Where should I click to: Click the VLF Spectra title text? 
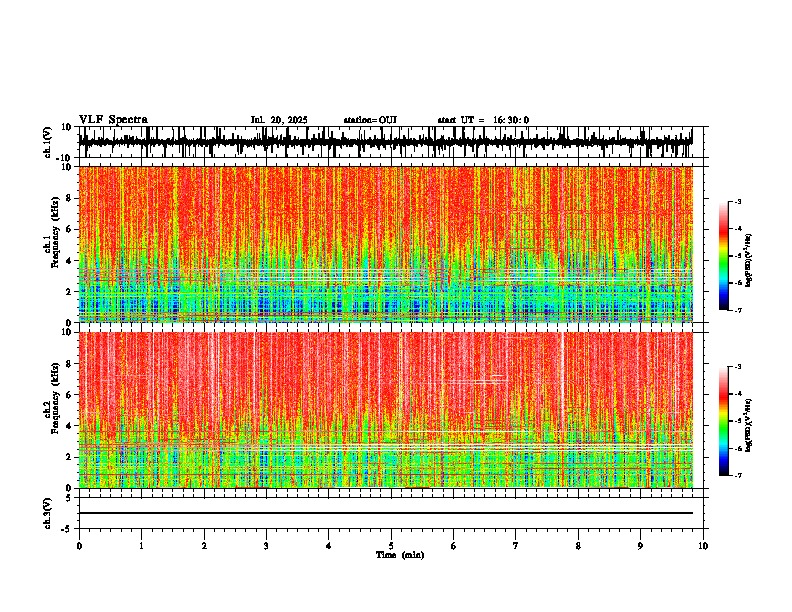click(x=113, y=120)
